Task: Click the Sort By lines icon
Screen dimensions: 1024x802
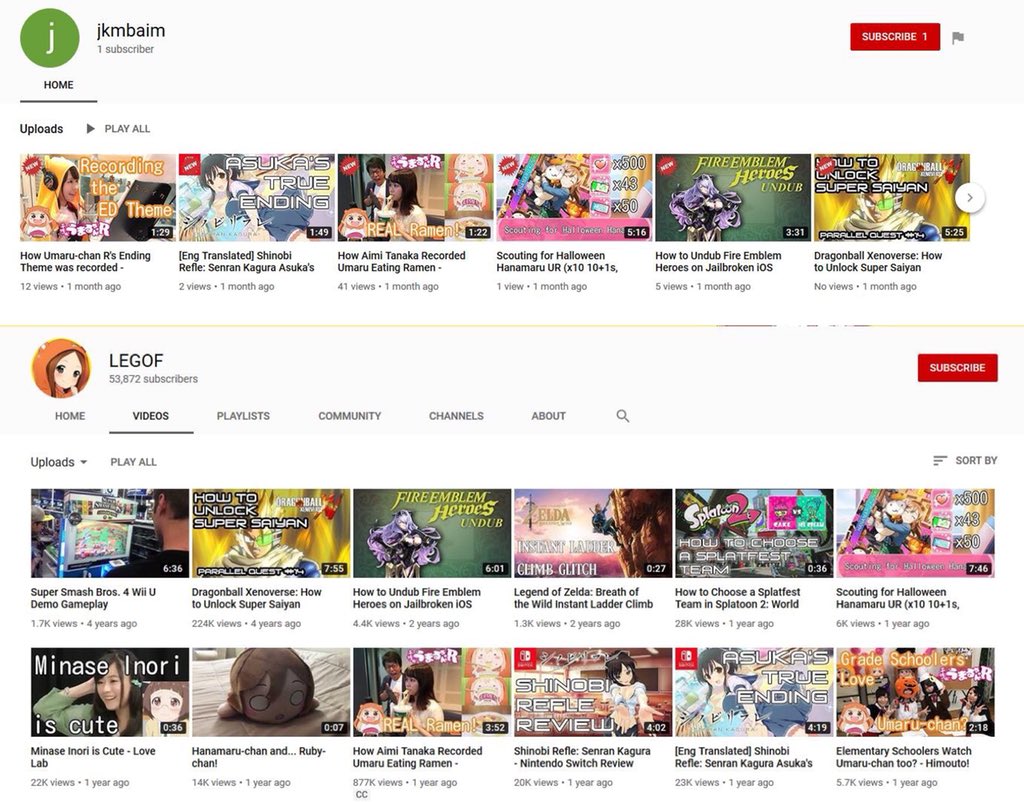Action: coord(940,460)
